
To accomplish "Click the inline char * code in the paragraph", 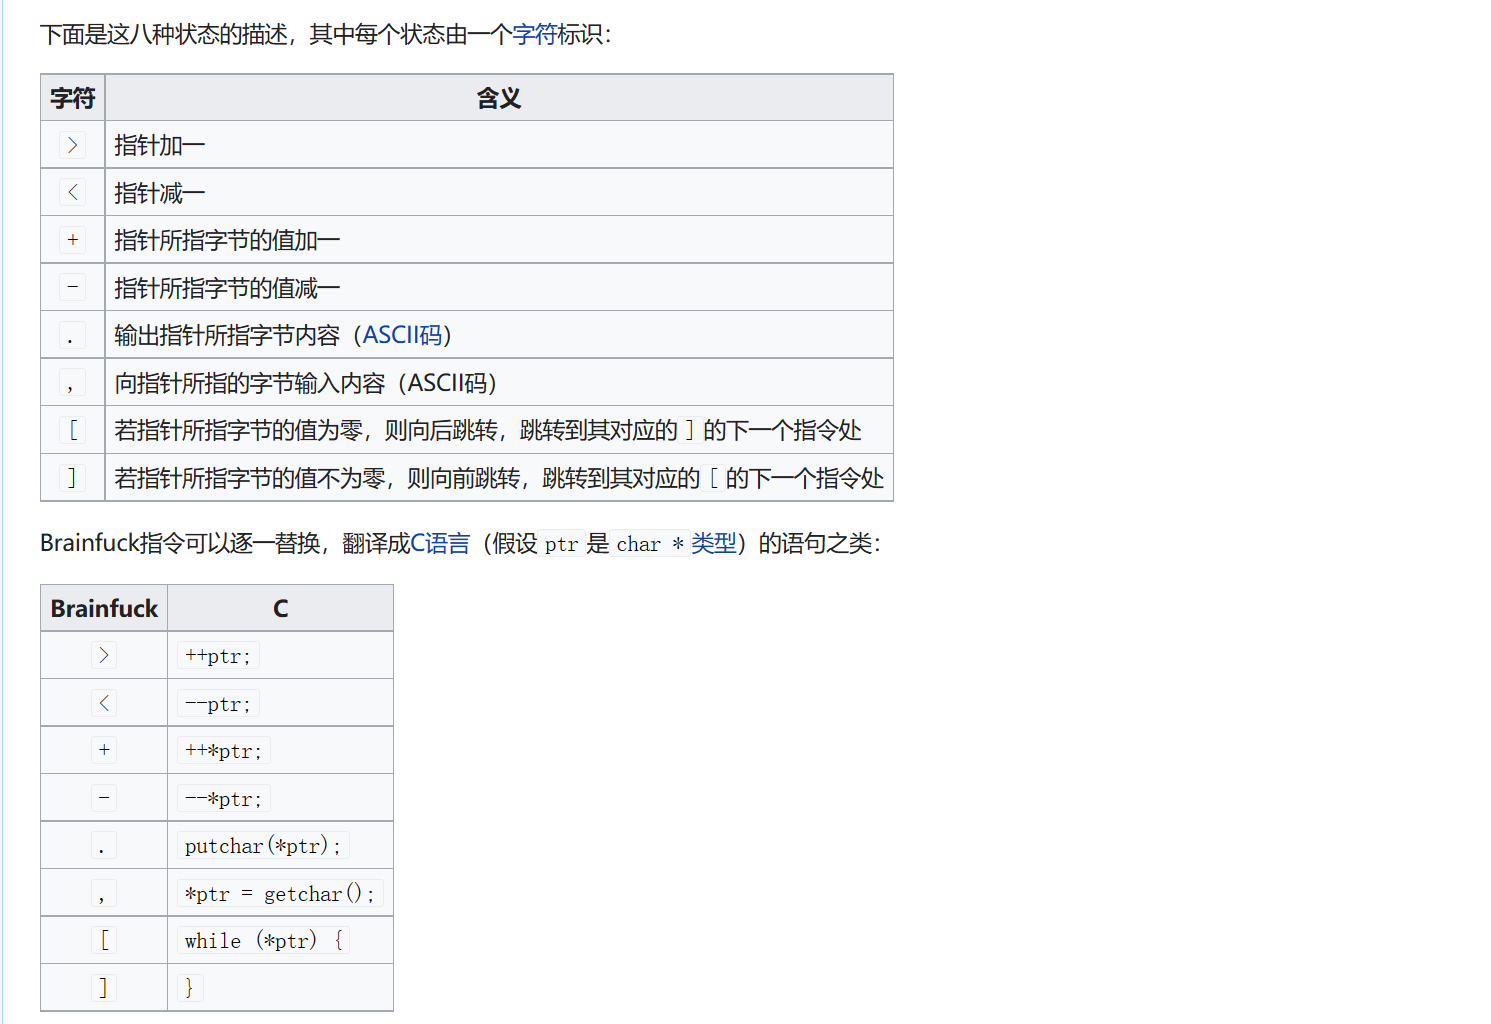I will [649, 544].
